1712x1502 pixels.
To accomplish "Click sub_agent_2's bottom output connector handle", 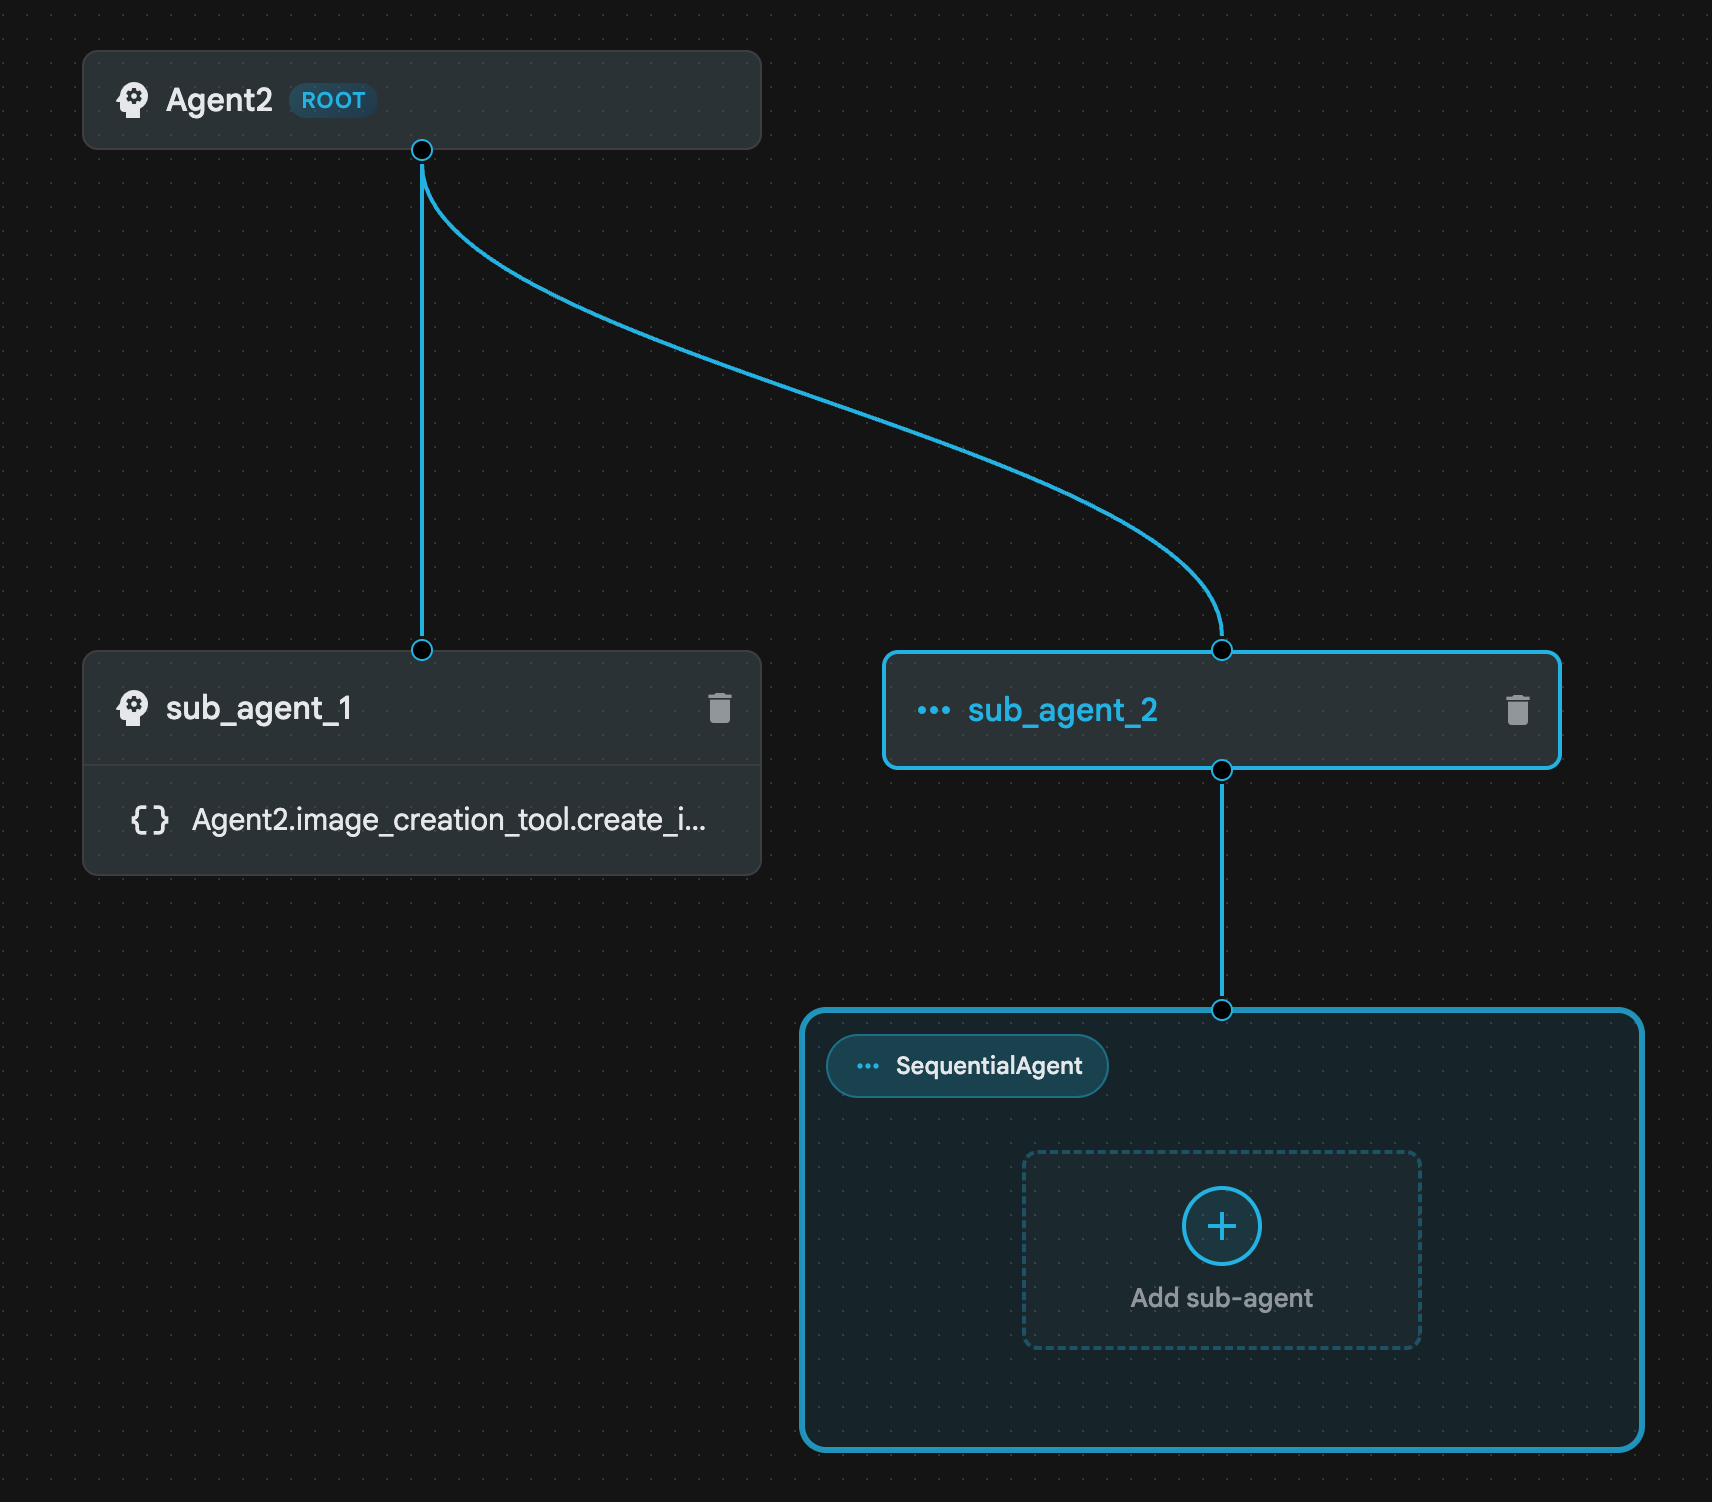I will (1221, 770).
